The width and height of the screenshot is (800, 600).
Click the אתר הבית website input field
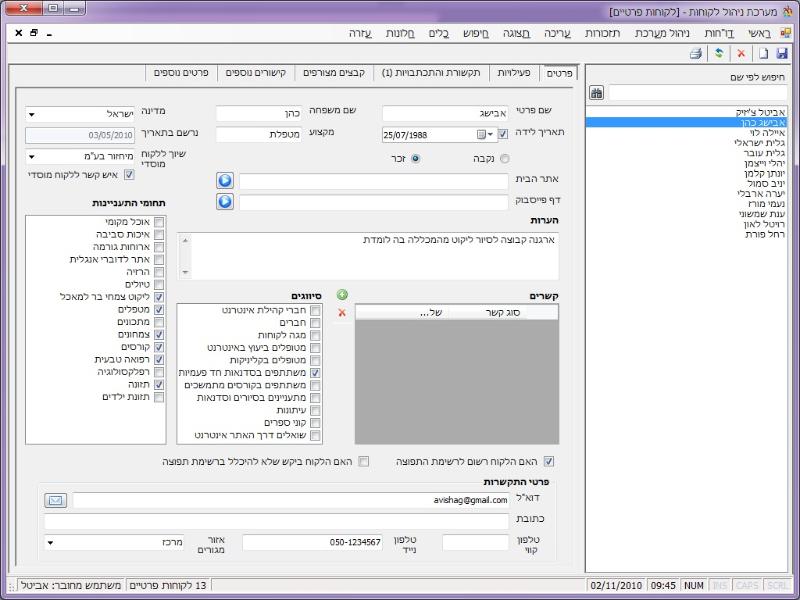coord(374,180)
